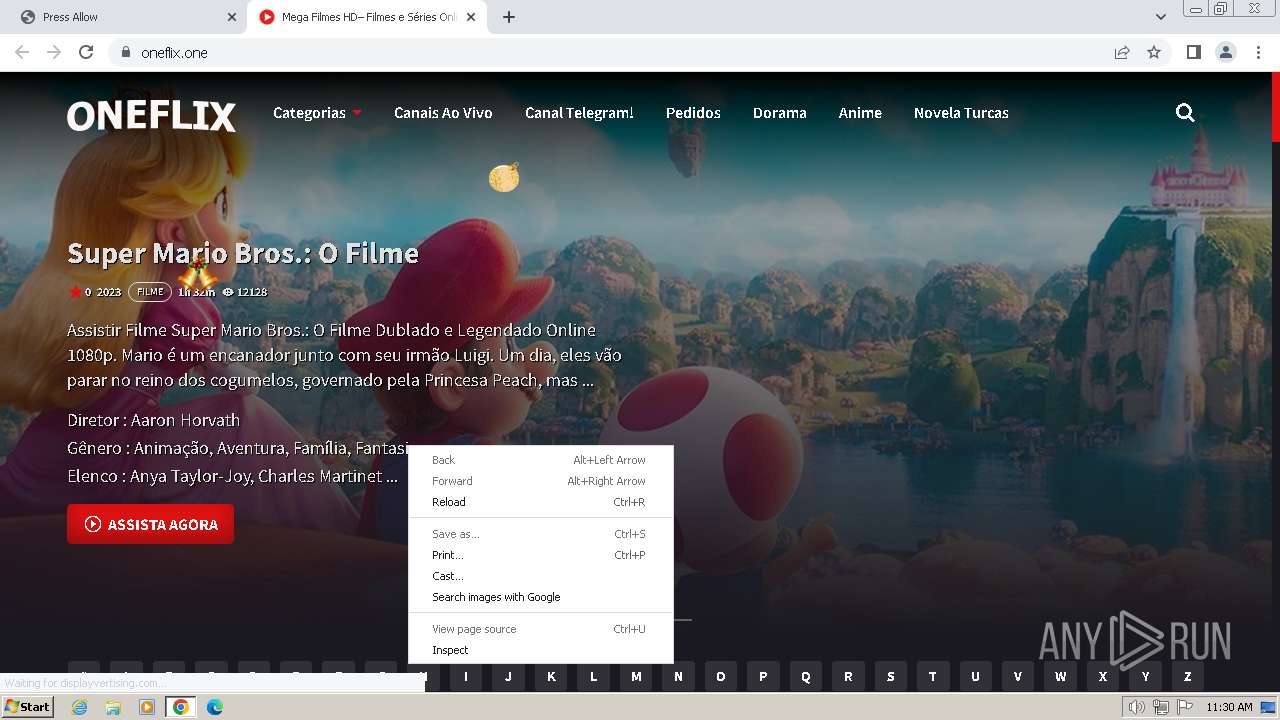Open the Dorama section
The width and height of the screenshot is (1280, 720).
coord(779,113)
